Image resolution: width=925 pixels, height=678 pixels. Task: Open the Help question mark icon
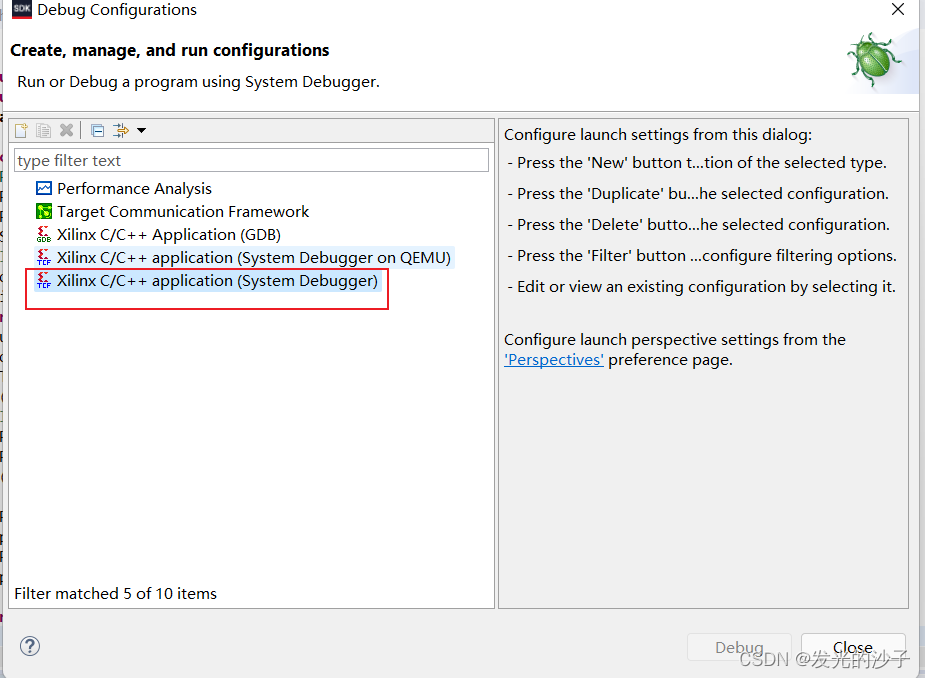coord(29,646)
